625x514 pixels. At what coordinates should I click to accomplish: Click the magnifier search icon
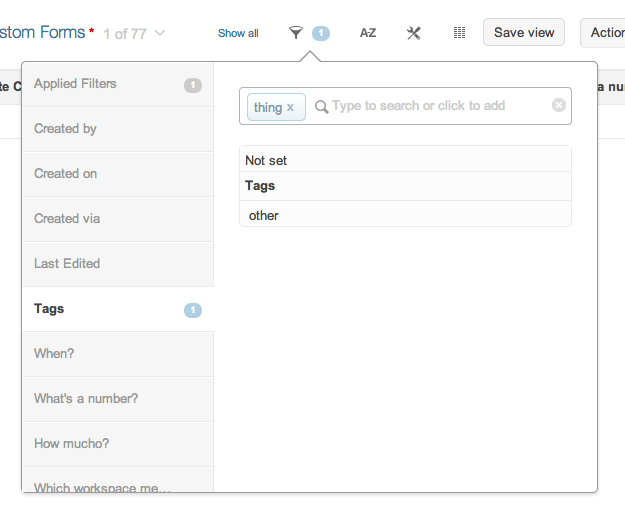pyautogui.click(x=321, y=106)
